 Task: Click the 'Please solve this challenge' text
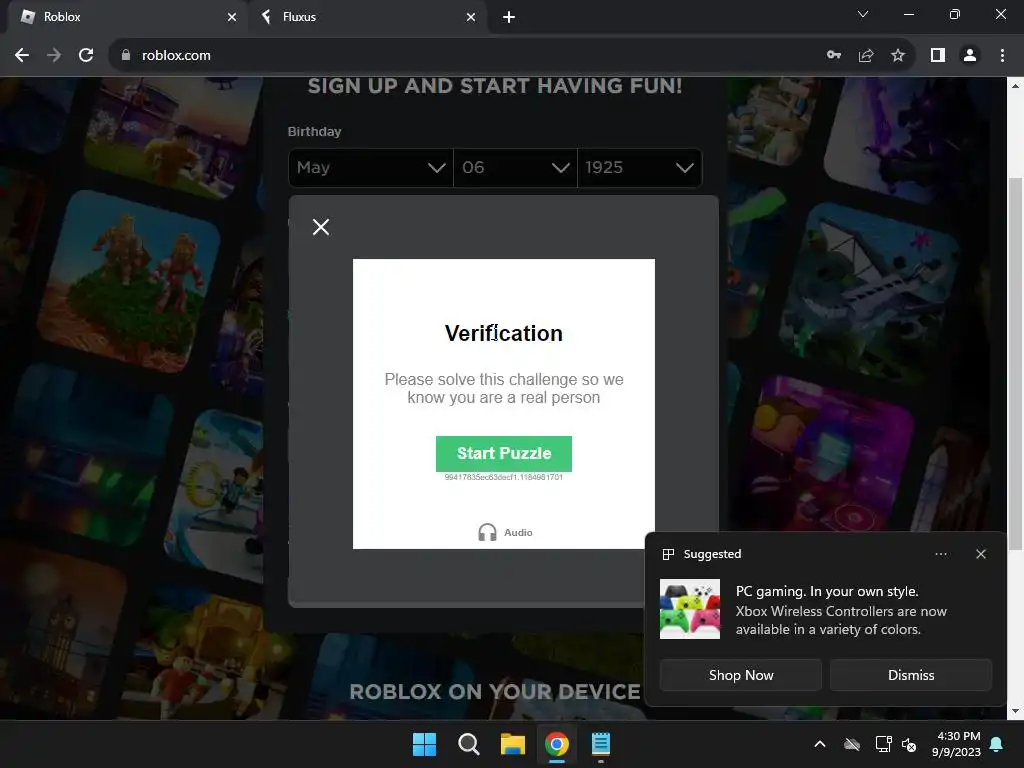click(x=504, y=388)
